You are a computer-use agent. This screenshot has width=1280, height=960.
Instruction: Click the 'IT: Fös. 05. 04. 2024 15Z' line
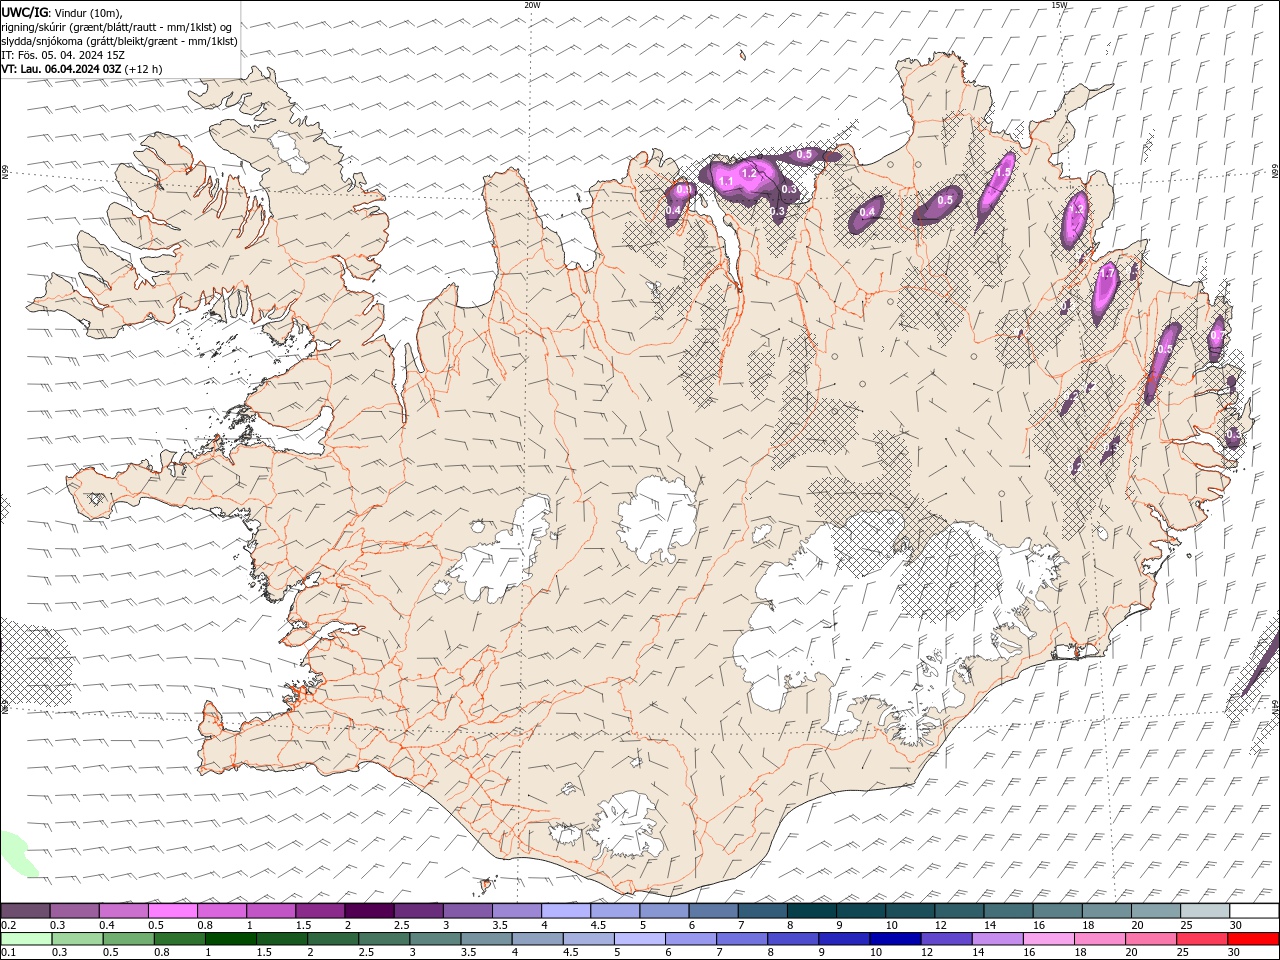62,54
